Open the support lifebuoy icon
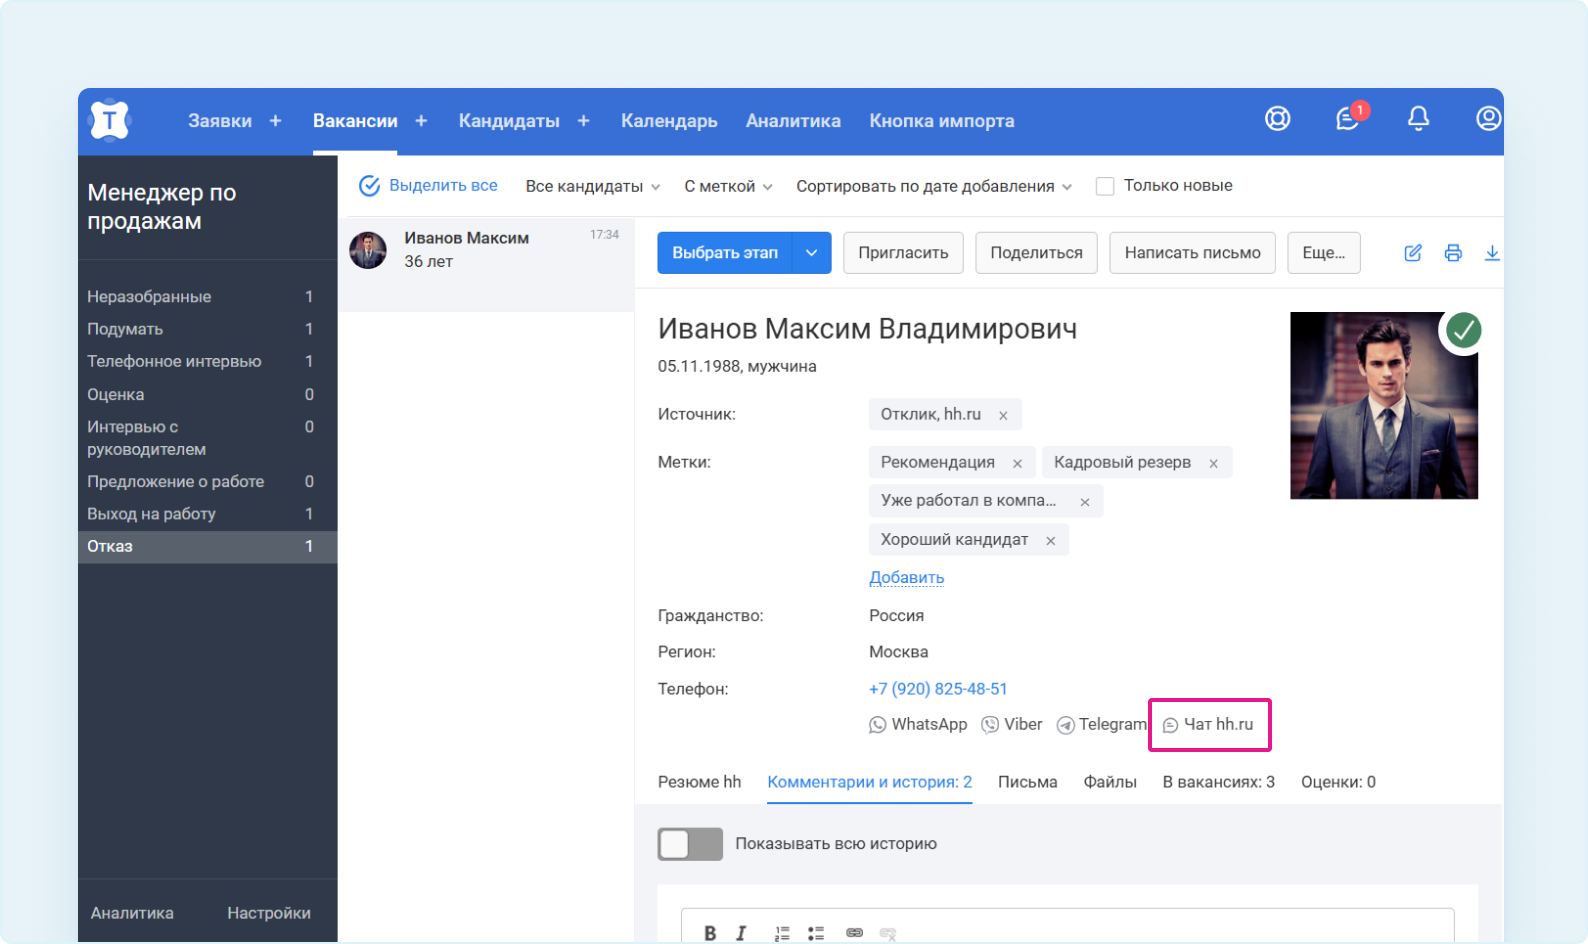The image size is (1588, 944). tap(1277, 119)
